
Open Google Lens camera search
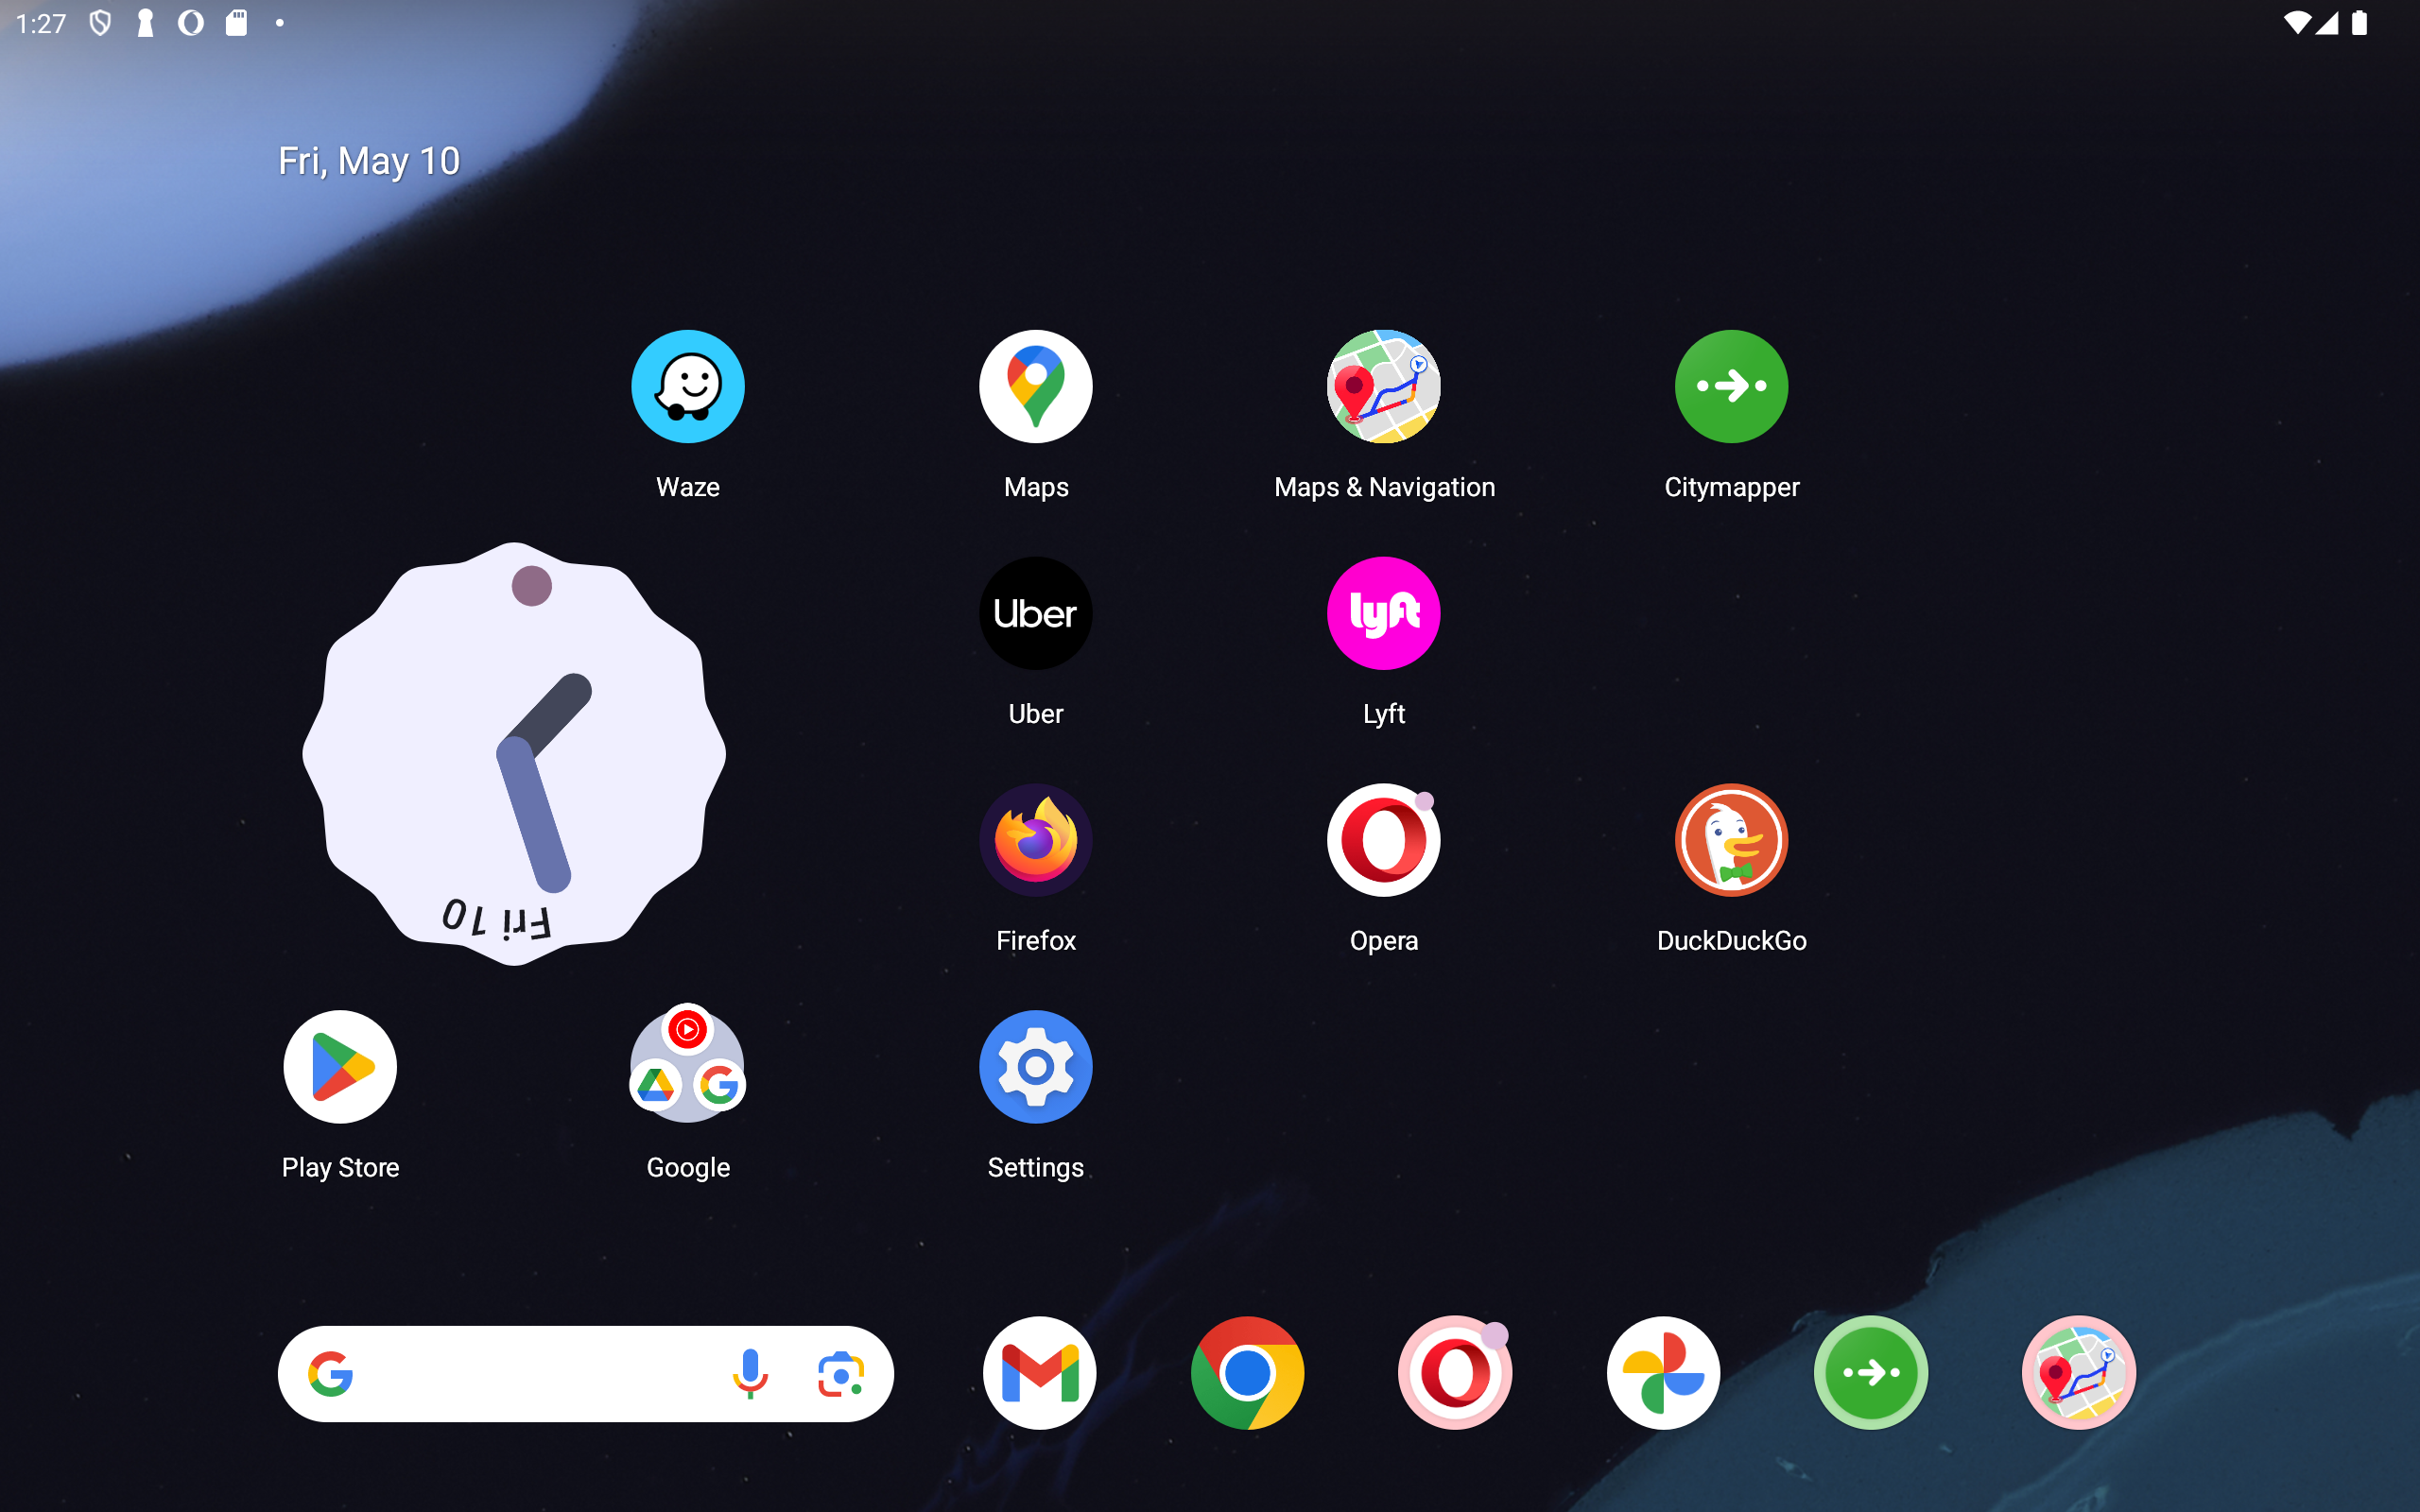tap(841, 1375)
